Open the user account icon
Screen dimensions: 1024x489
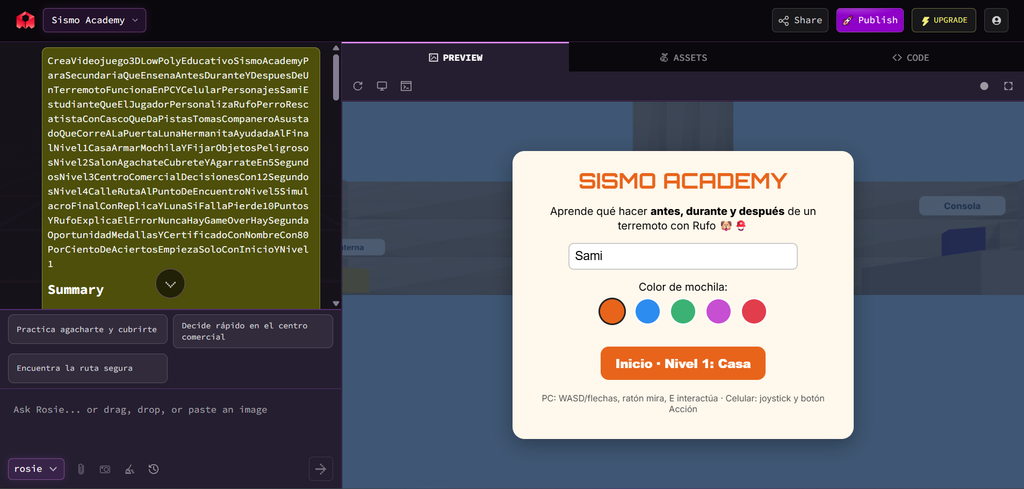(996, 20)
